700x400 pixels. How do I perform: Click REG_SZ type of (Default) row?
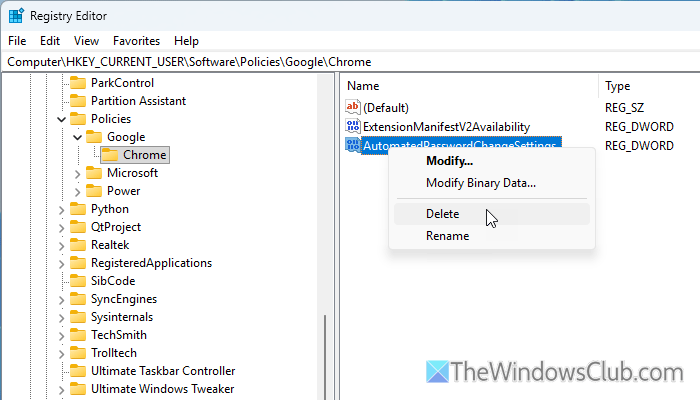(x=625, y=108)
